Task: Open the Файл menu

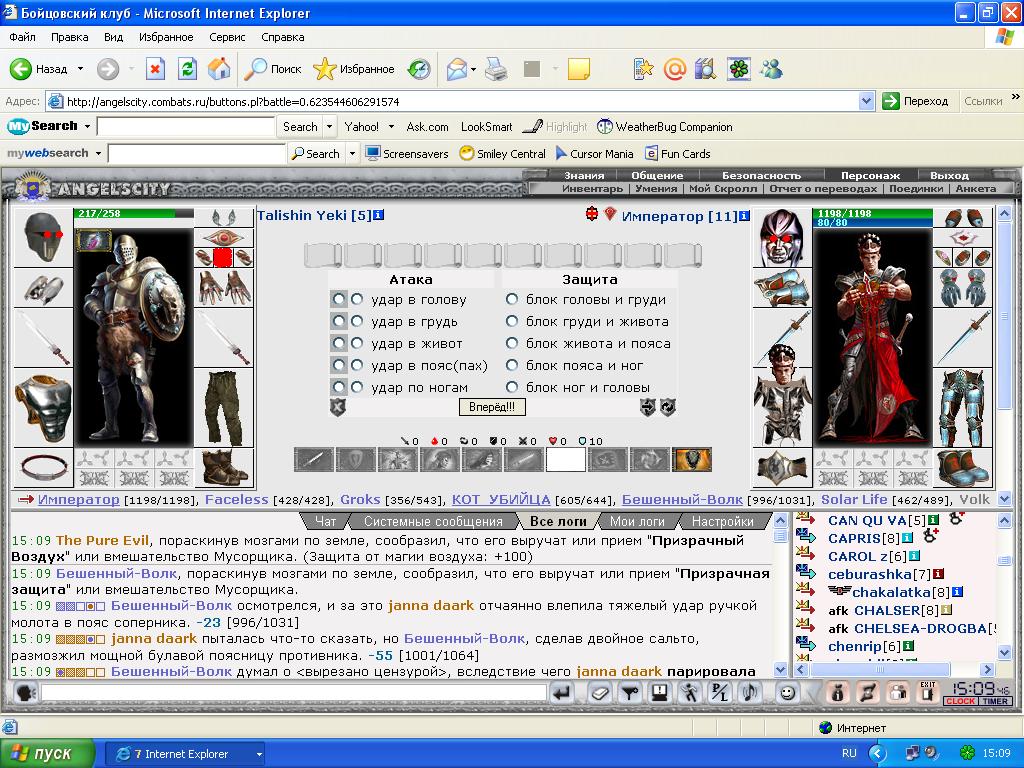Action: click(x=22, y=37)
